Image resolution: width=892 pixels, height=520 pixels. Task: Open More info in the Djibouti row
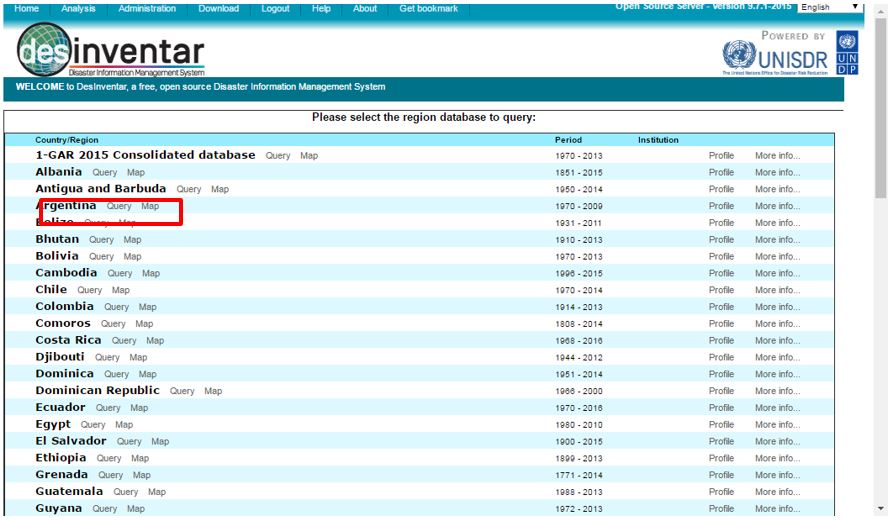[777, 357]
